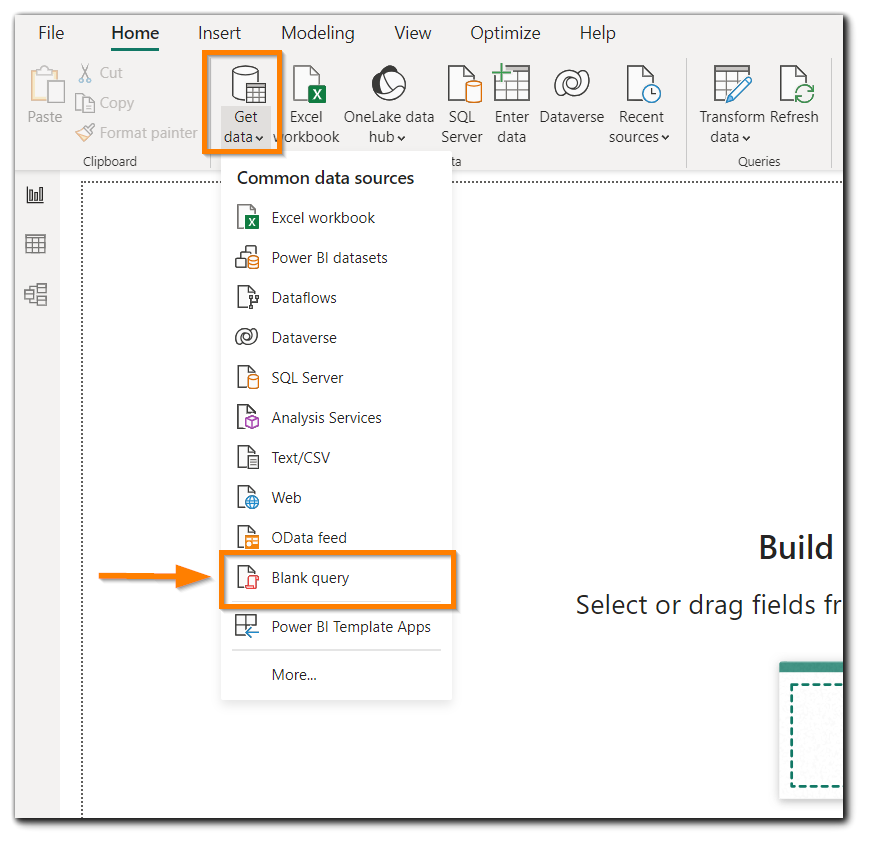Switch to Table view in sidebar
This screenshot has height=845, width=870.
36,244
